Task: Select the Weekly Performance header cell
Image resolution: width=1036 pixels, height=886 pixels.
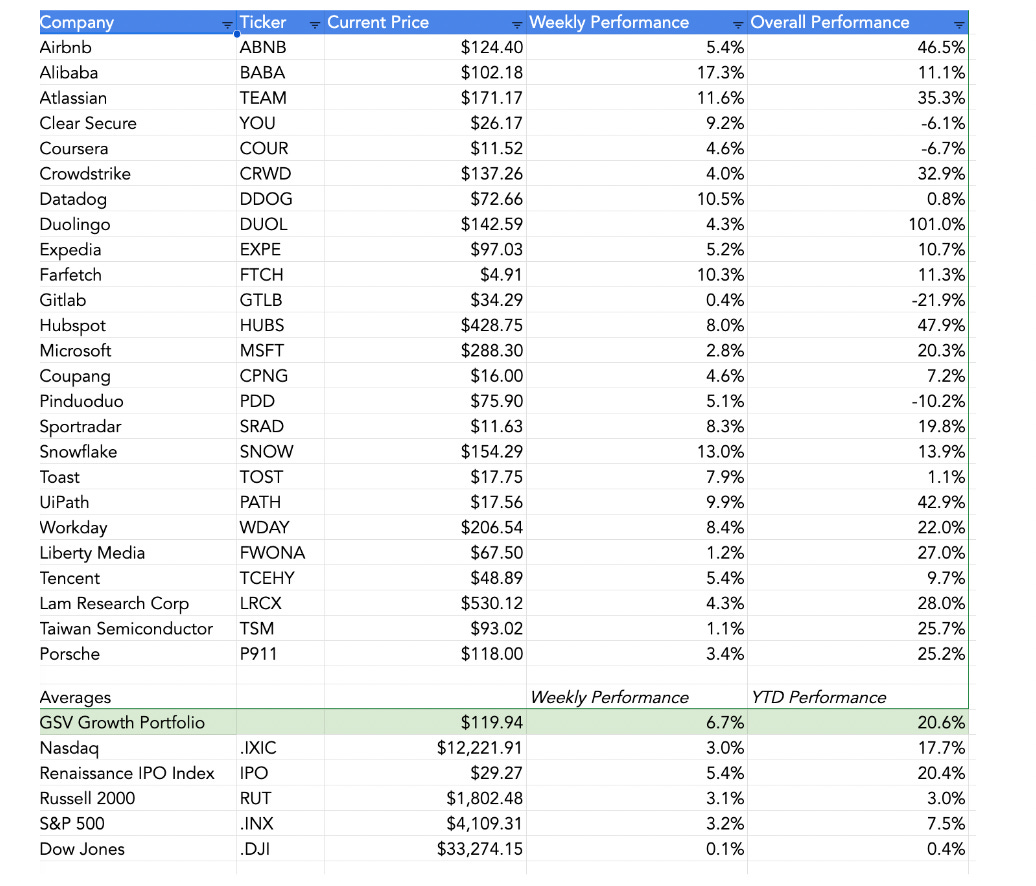Action: pyautogui.click(x=636, y=22)
